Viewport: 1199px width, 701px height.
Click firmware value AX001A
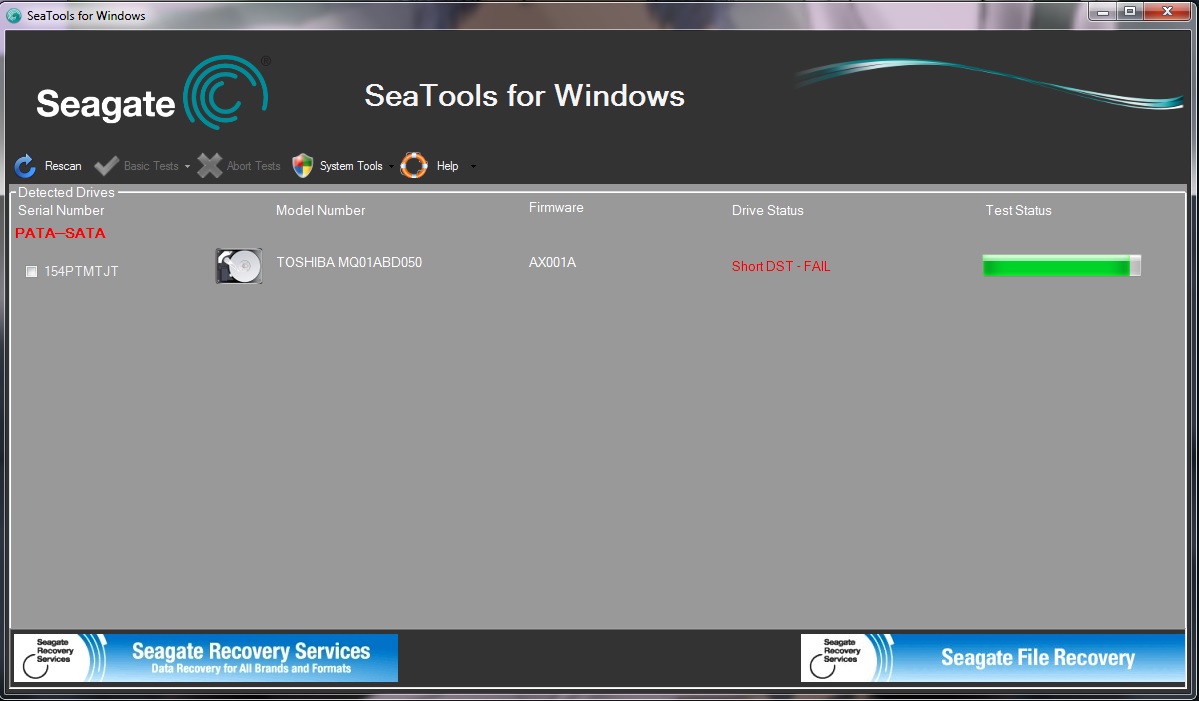click(x=552, y=262)
